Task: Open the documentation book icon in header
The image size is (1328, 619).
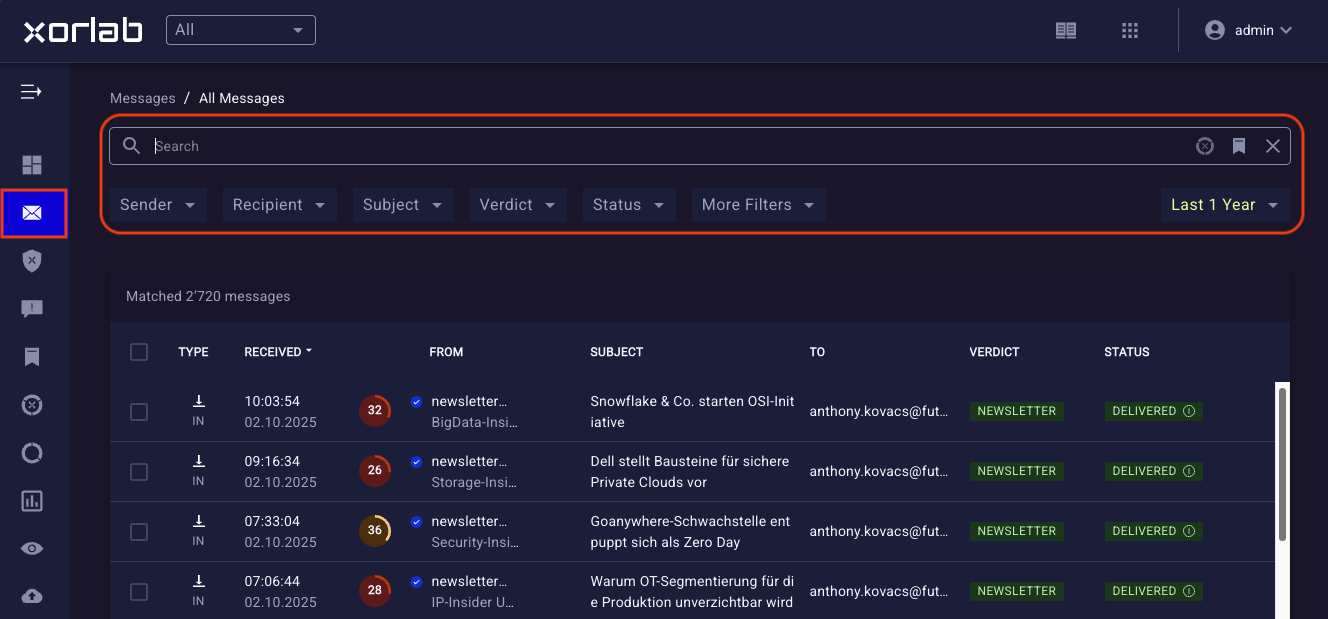Action: tap(1066, 30)
